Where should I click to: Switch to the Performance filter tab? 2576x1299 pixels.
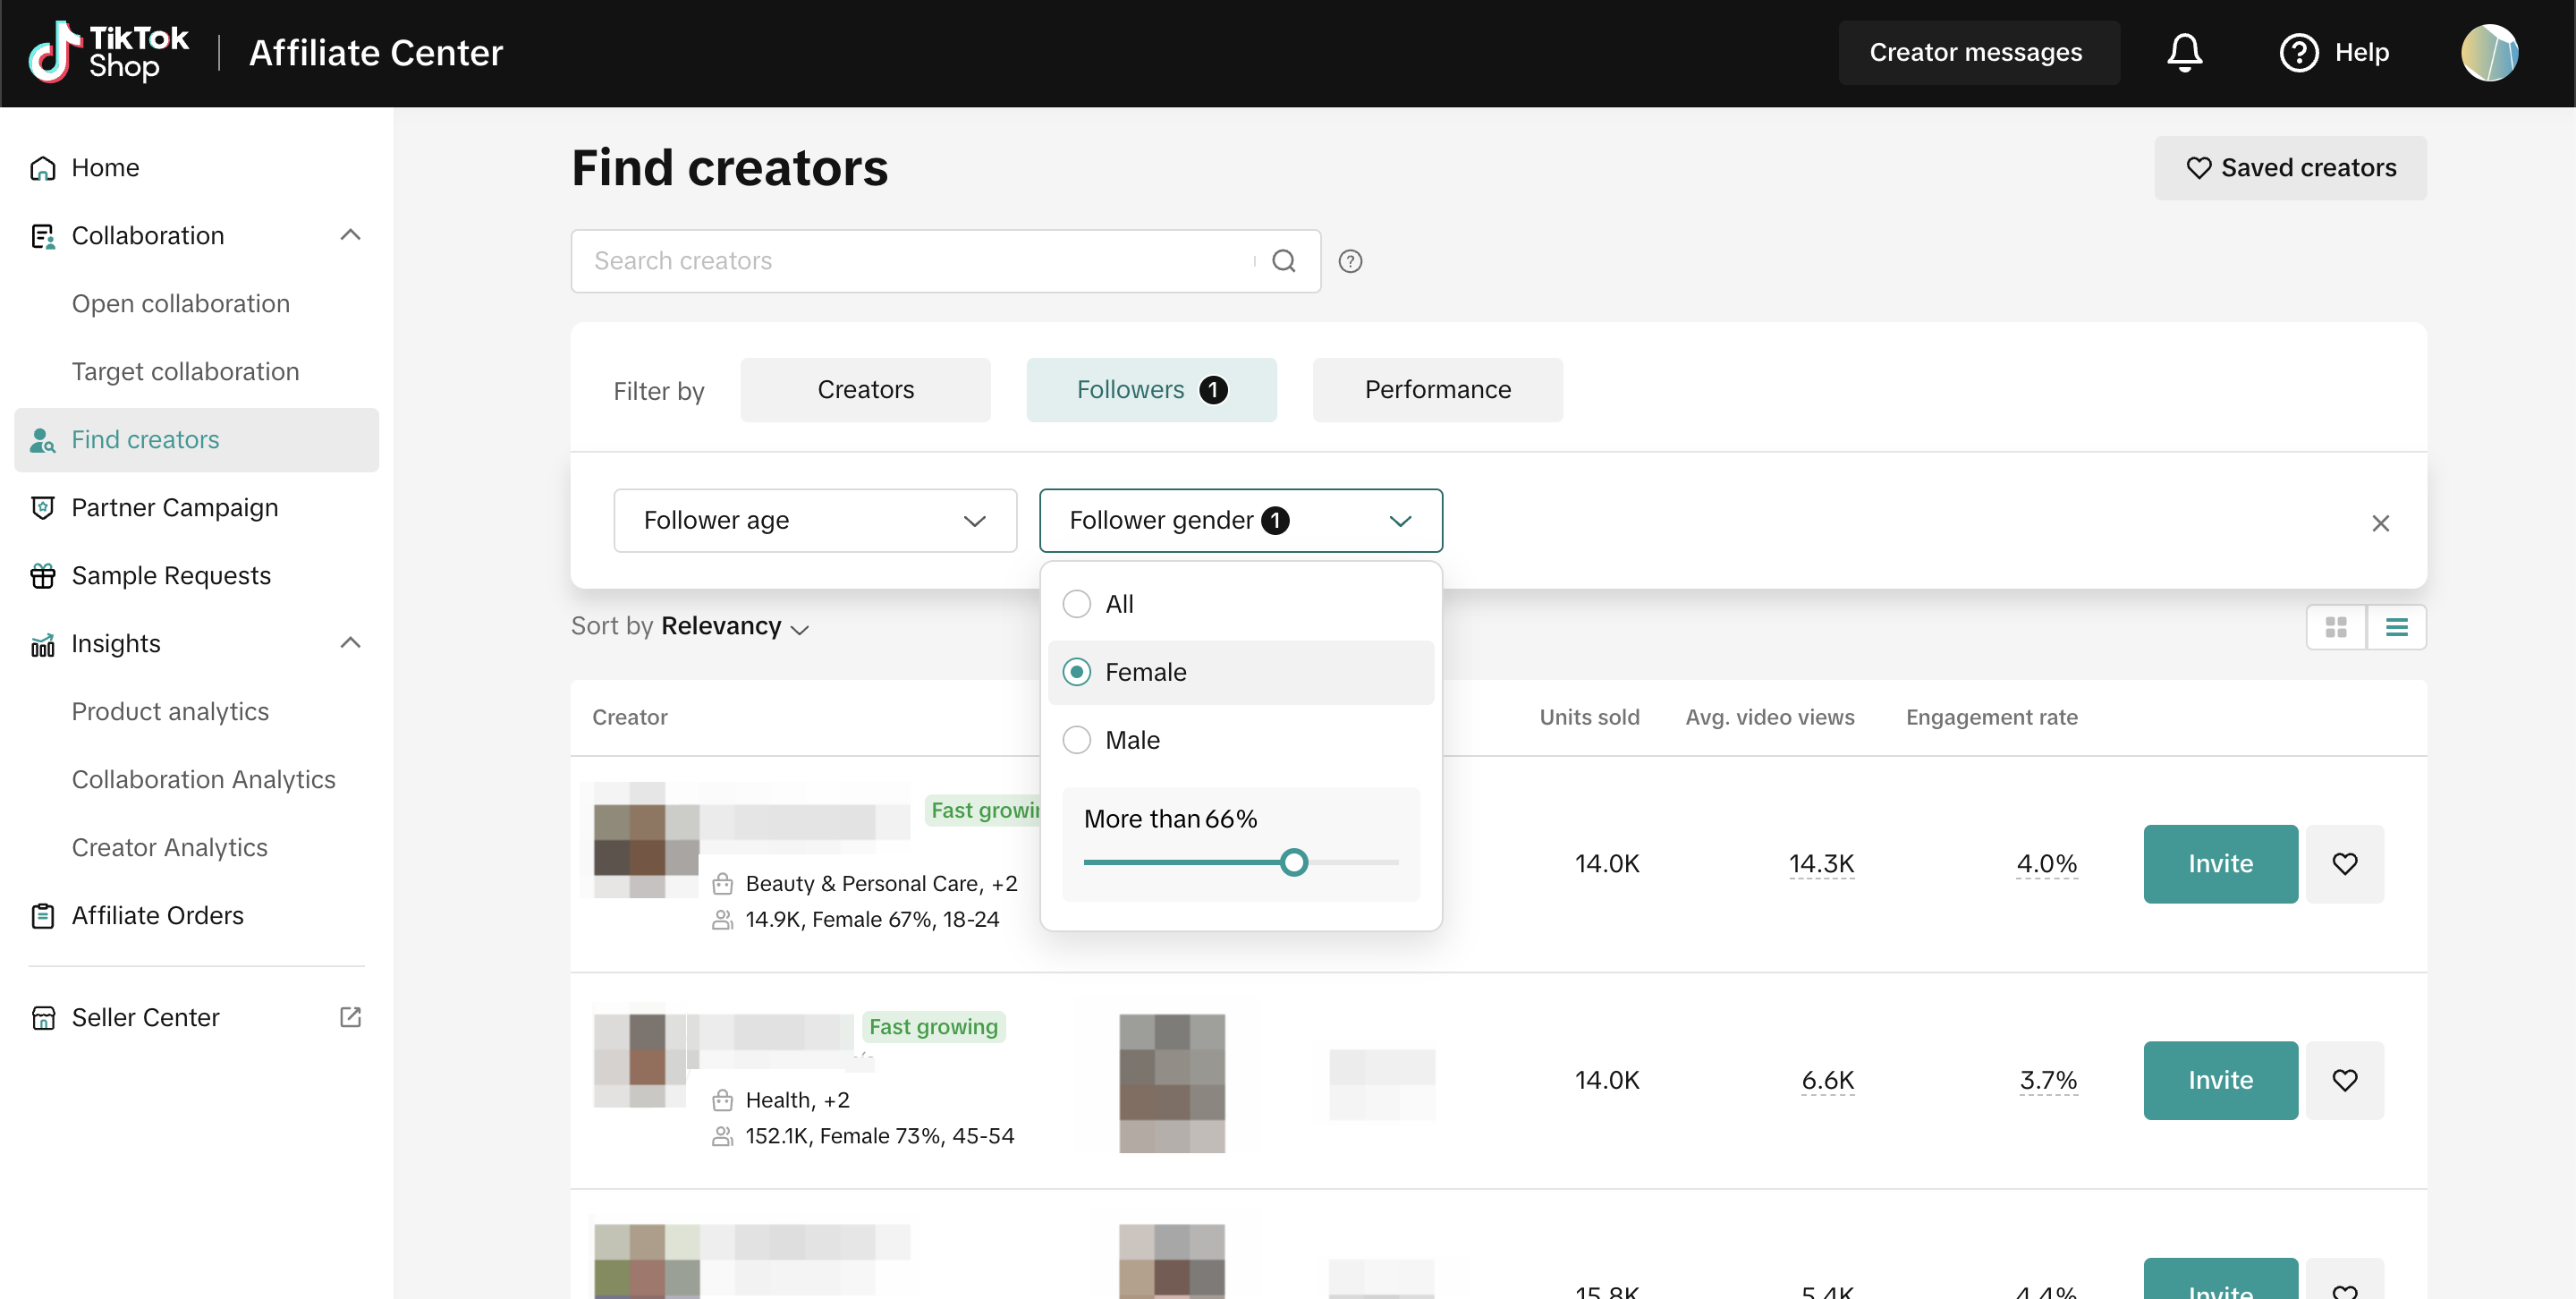coord(1437,390)
